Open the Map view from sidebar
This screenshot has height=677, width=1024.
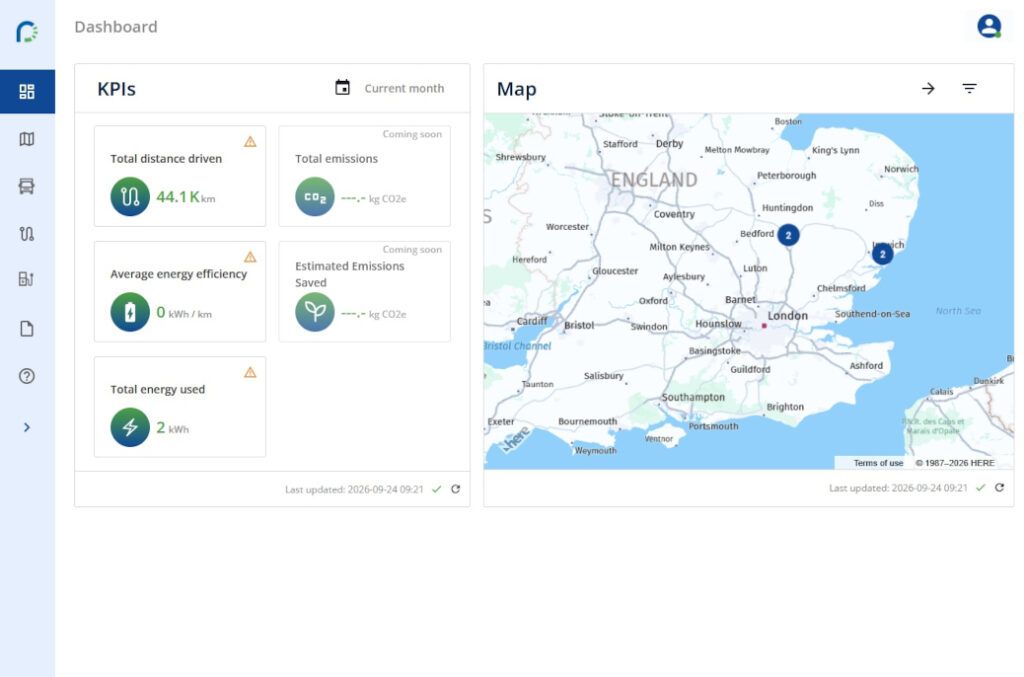point(27,139)
